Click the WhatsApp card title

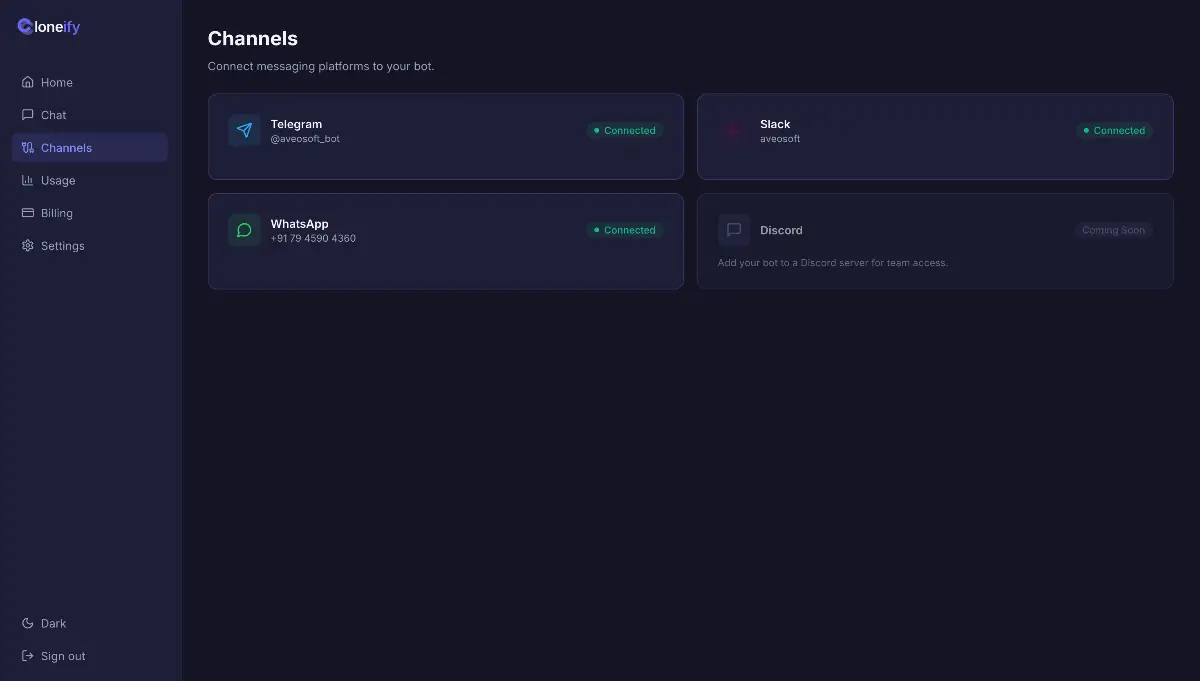(299, 224)
